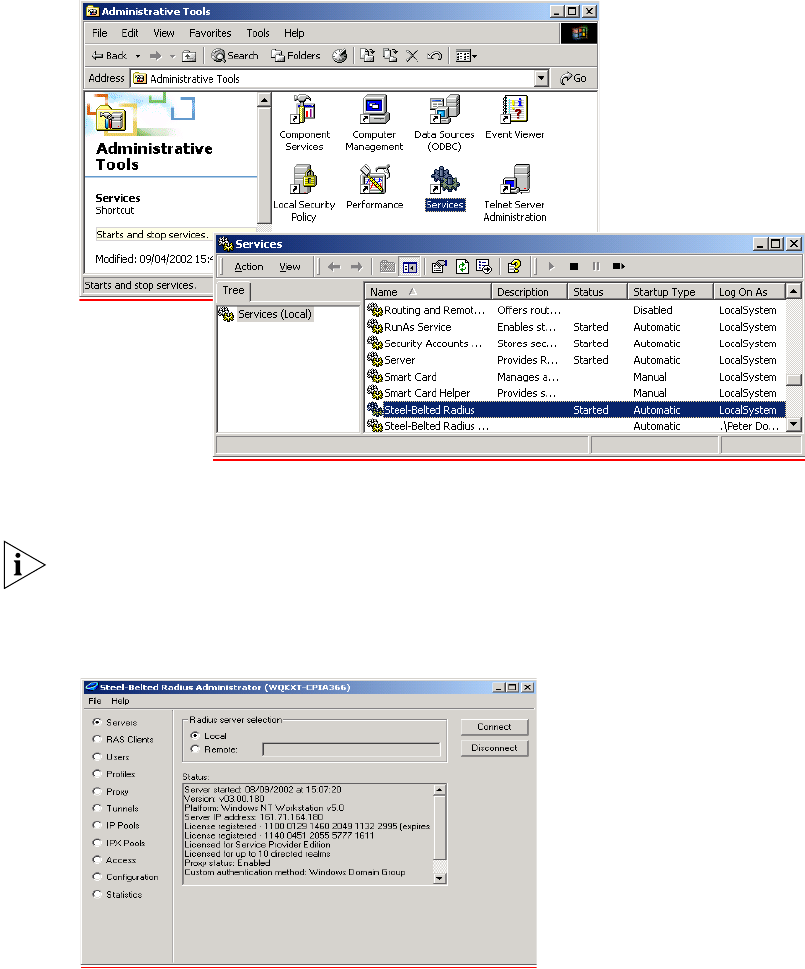The width and height of the screenshot is (805, 969).
Task: Click the Undo toolbar icon
Action: (x=434, y=56)
